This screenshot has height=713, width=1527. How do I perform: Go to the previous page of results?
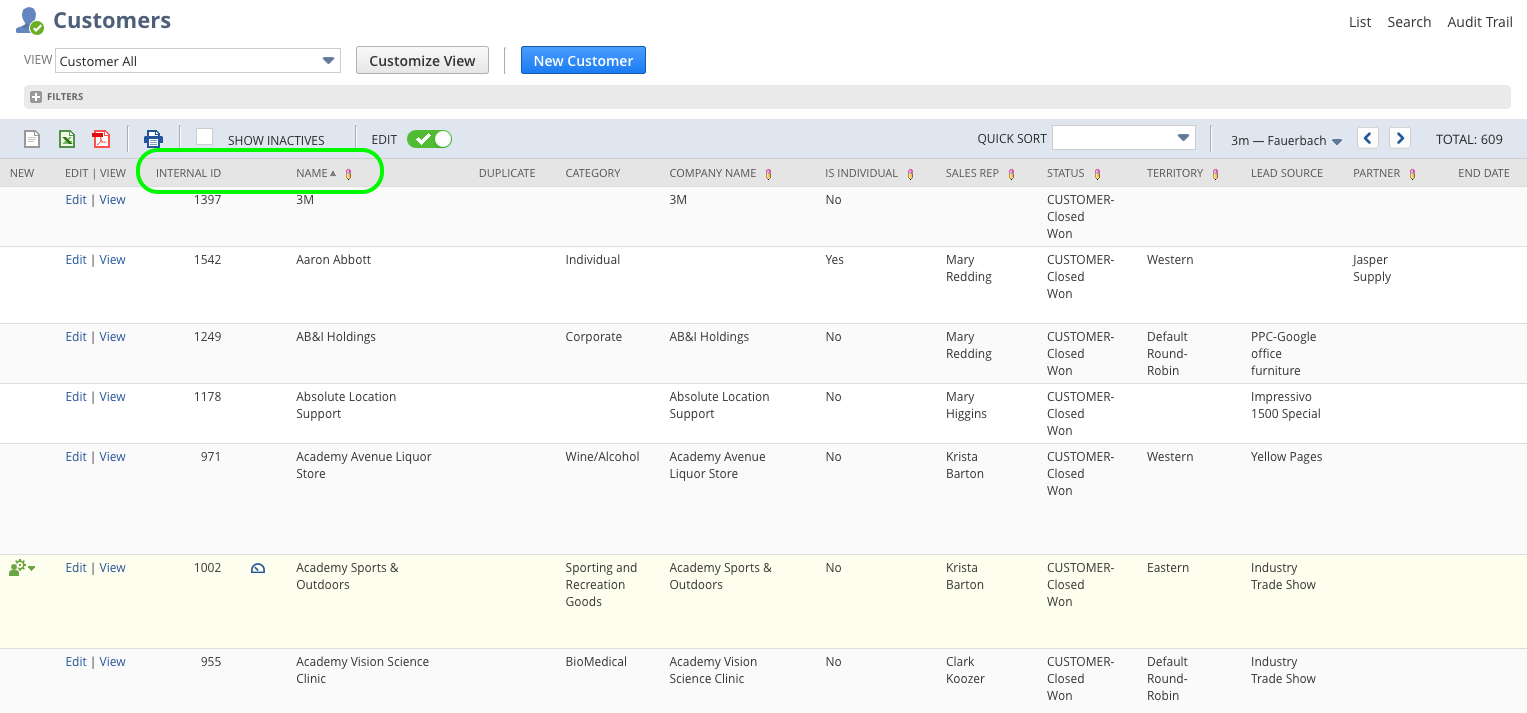(x=1368, y=138)
